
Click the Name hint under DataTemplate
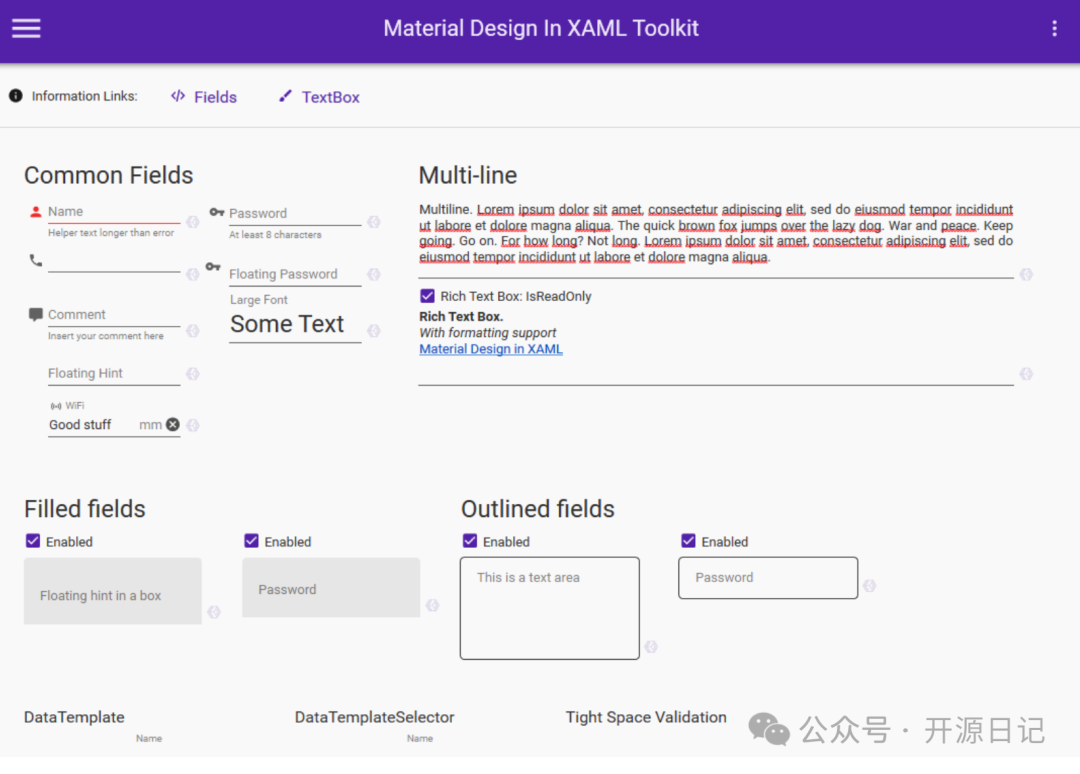coord(149,738)
